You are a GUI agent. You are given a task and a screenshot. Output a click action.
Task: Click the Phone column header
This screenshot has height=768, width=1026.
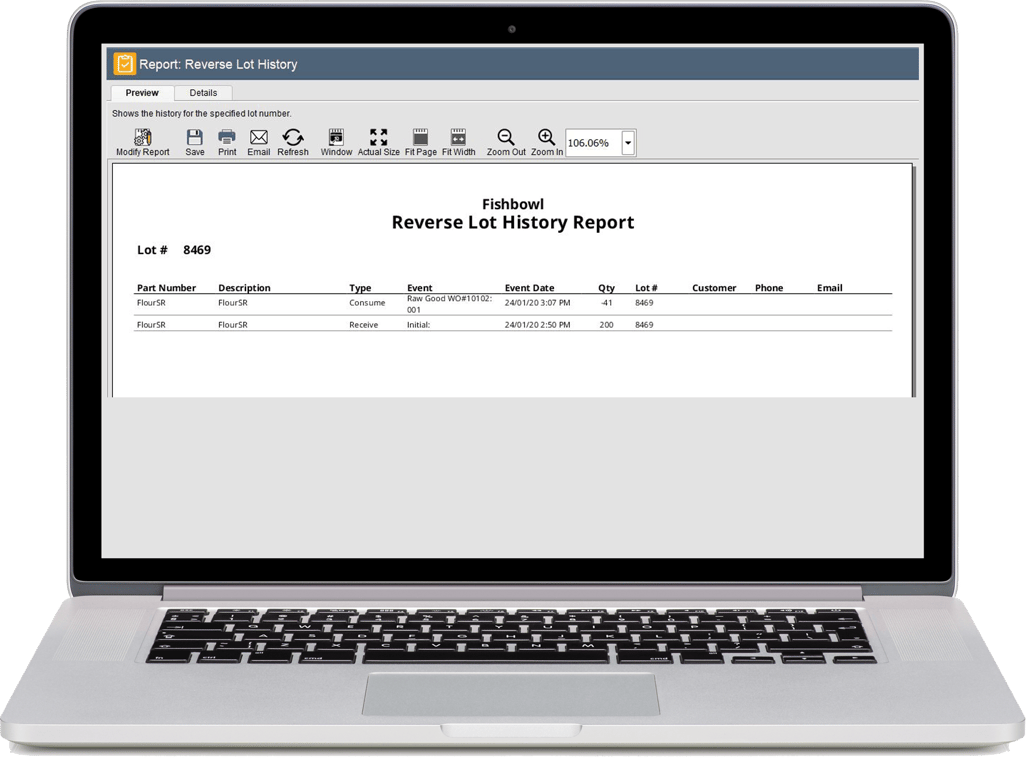[x=769, y=288]
